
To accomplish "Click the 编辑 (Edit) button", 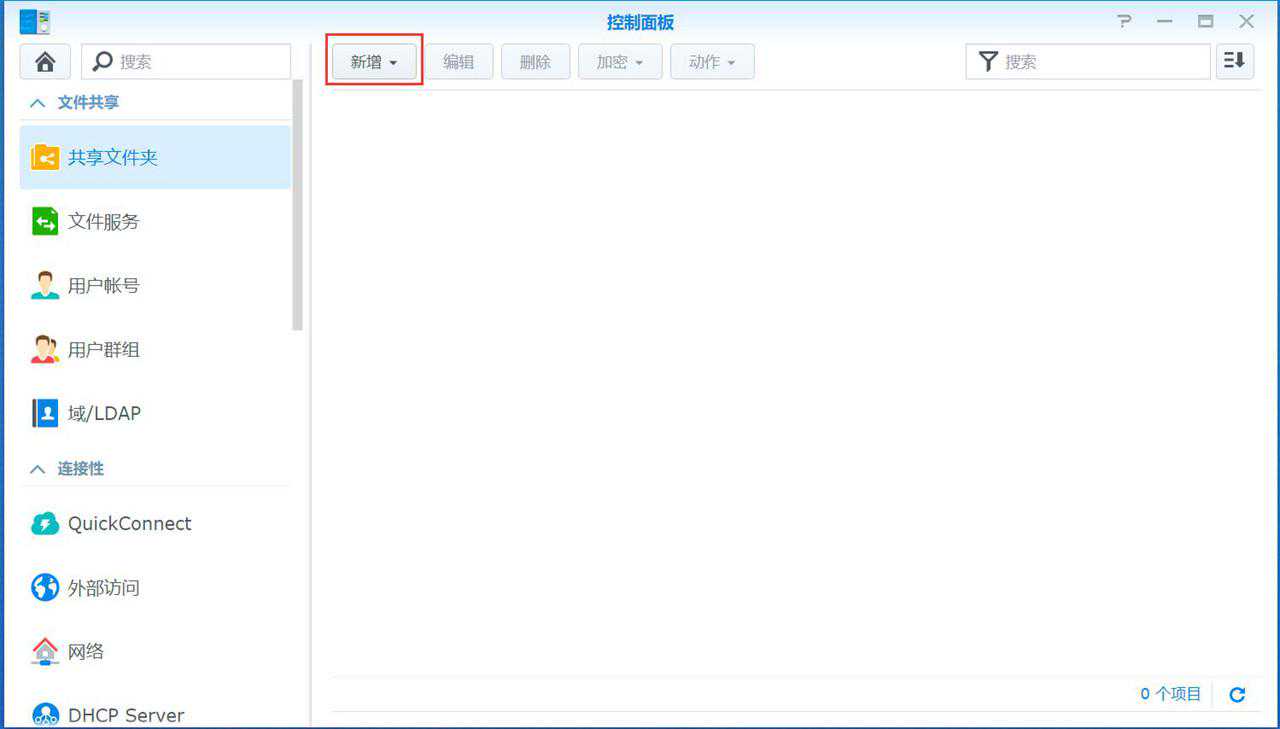I will (459, 62).
